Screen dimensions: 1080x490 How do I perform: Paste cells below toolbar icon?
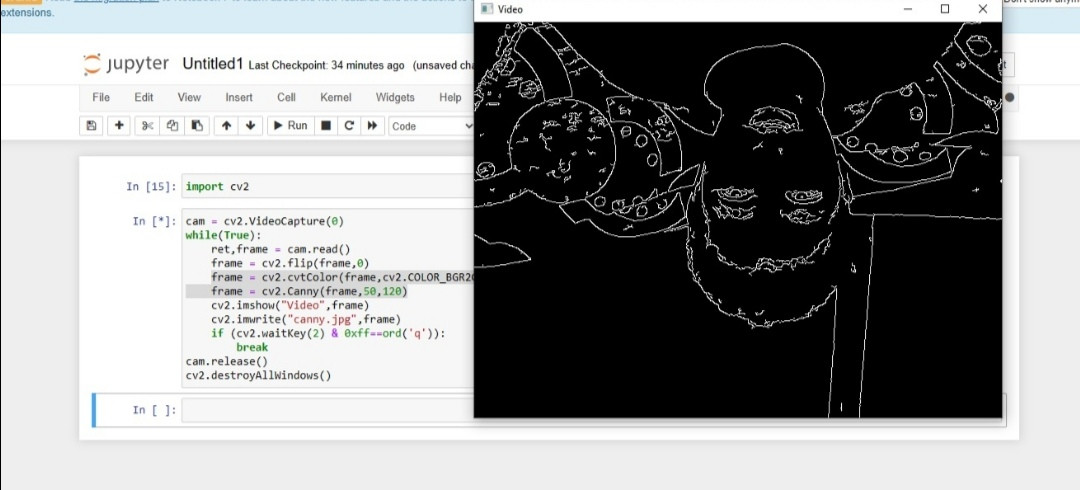(x=197, y=125)
